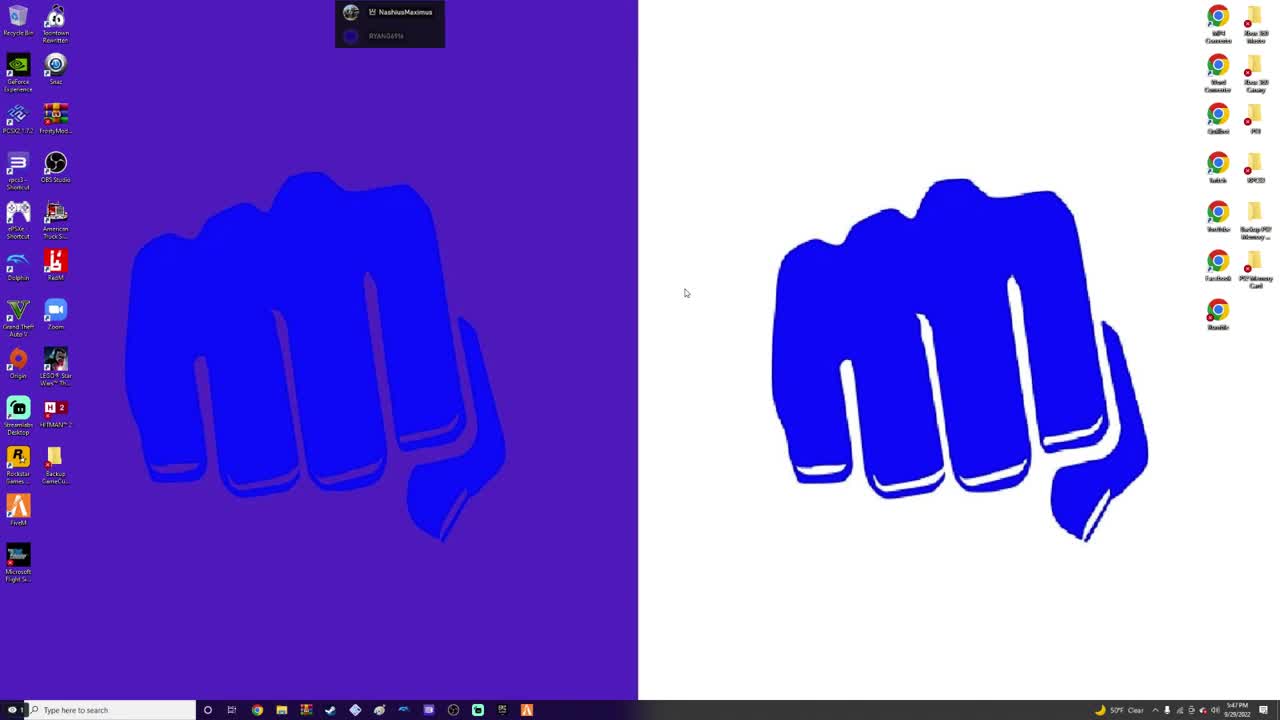Launch Grand Theft Auto V shortcut
This screenshot has height=720, width=1280.
(18, 318)
